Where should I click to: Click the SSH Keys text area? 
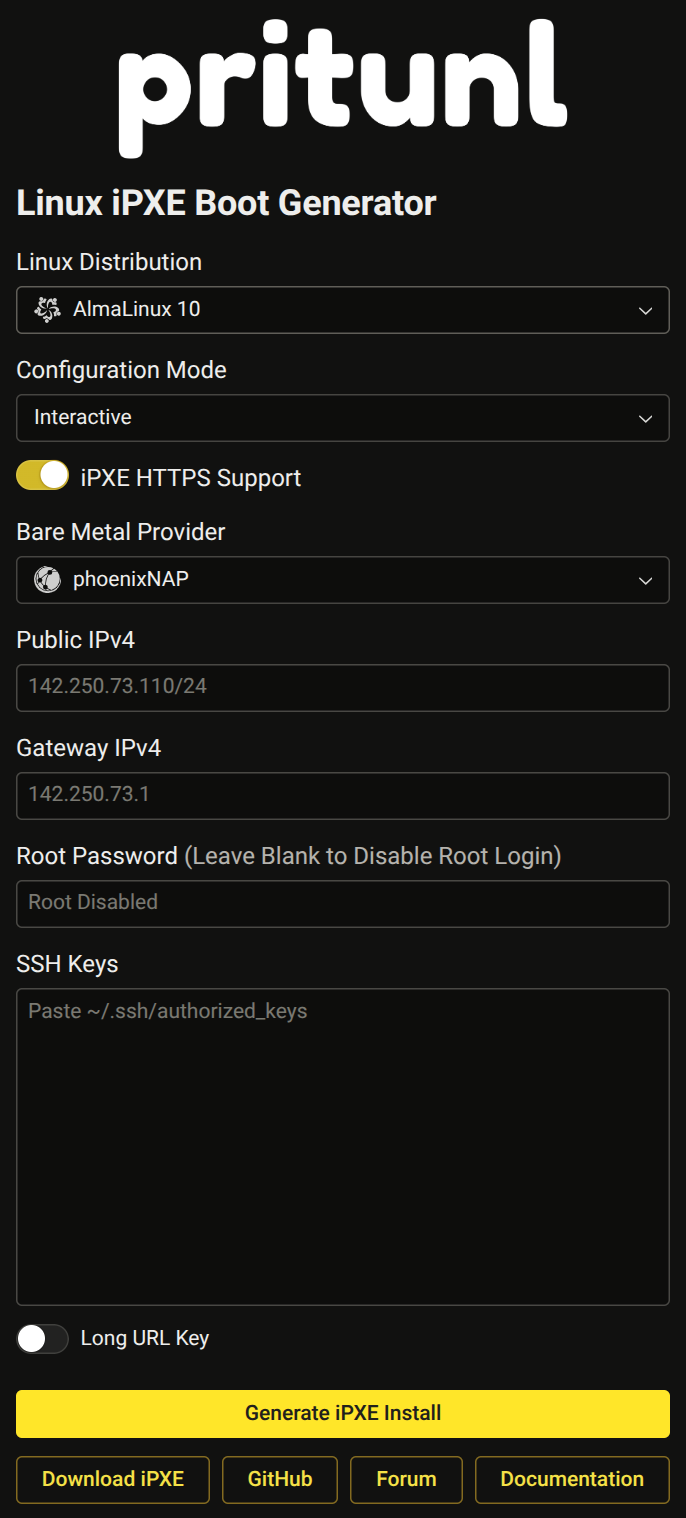coord(343,1147)
